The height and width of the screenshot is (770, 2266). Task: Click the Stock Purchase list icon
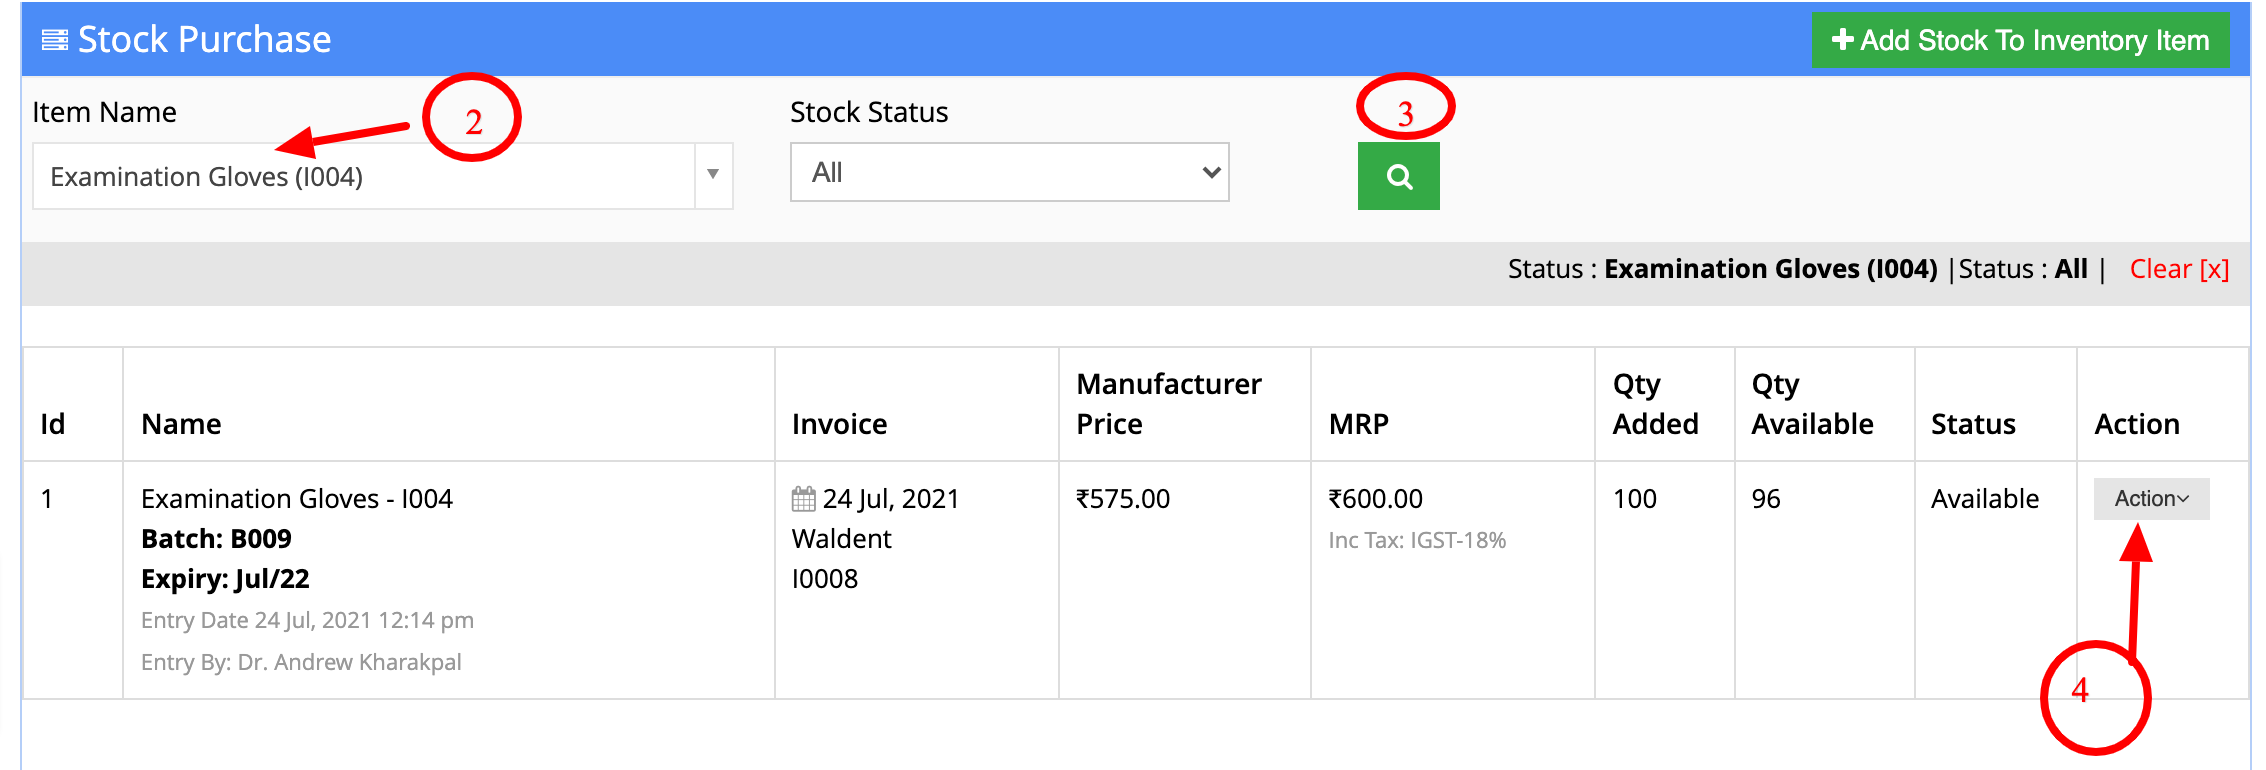pos(55,40)
